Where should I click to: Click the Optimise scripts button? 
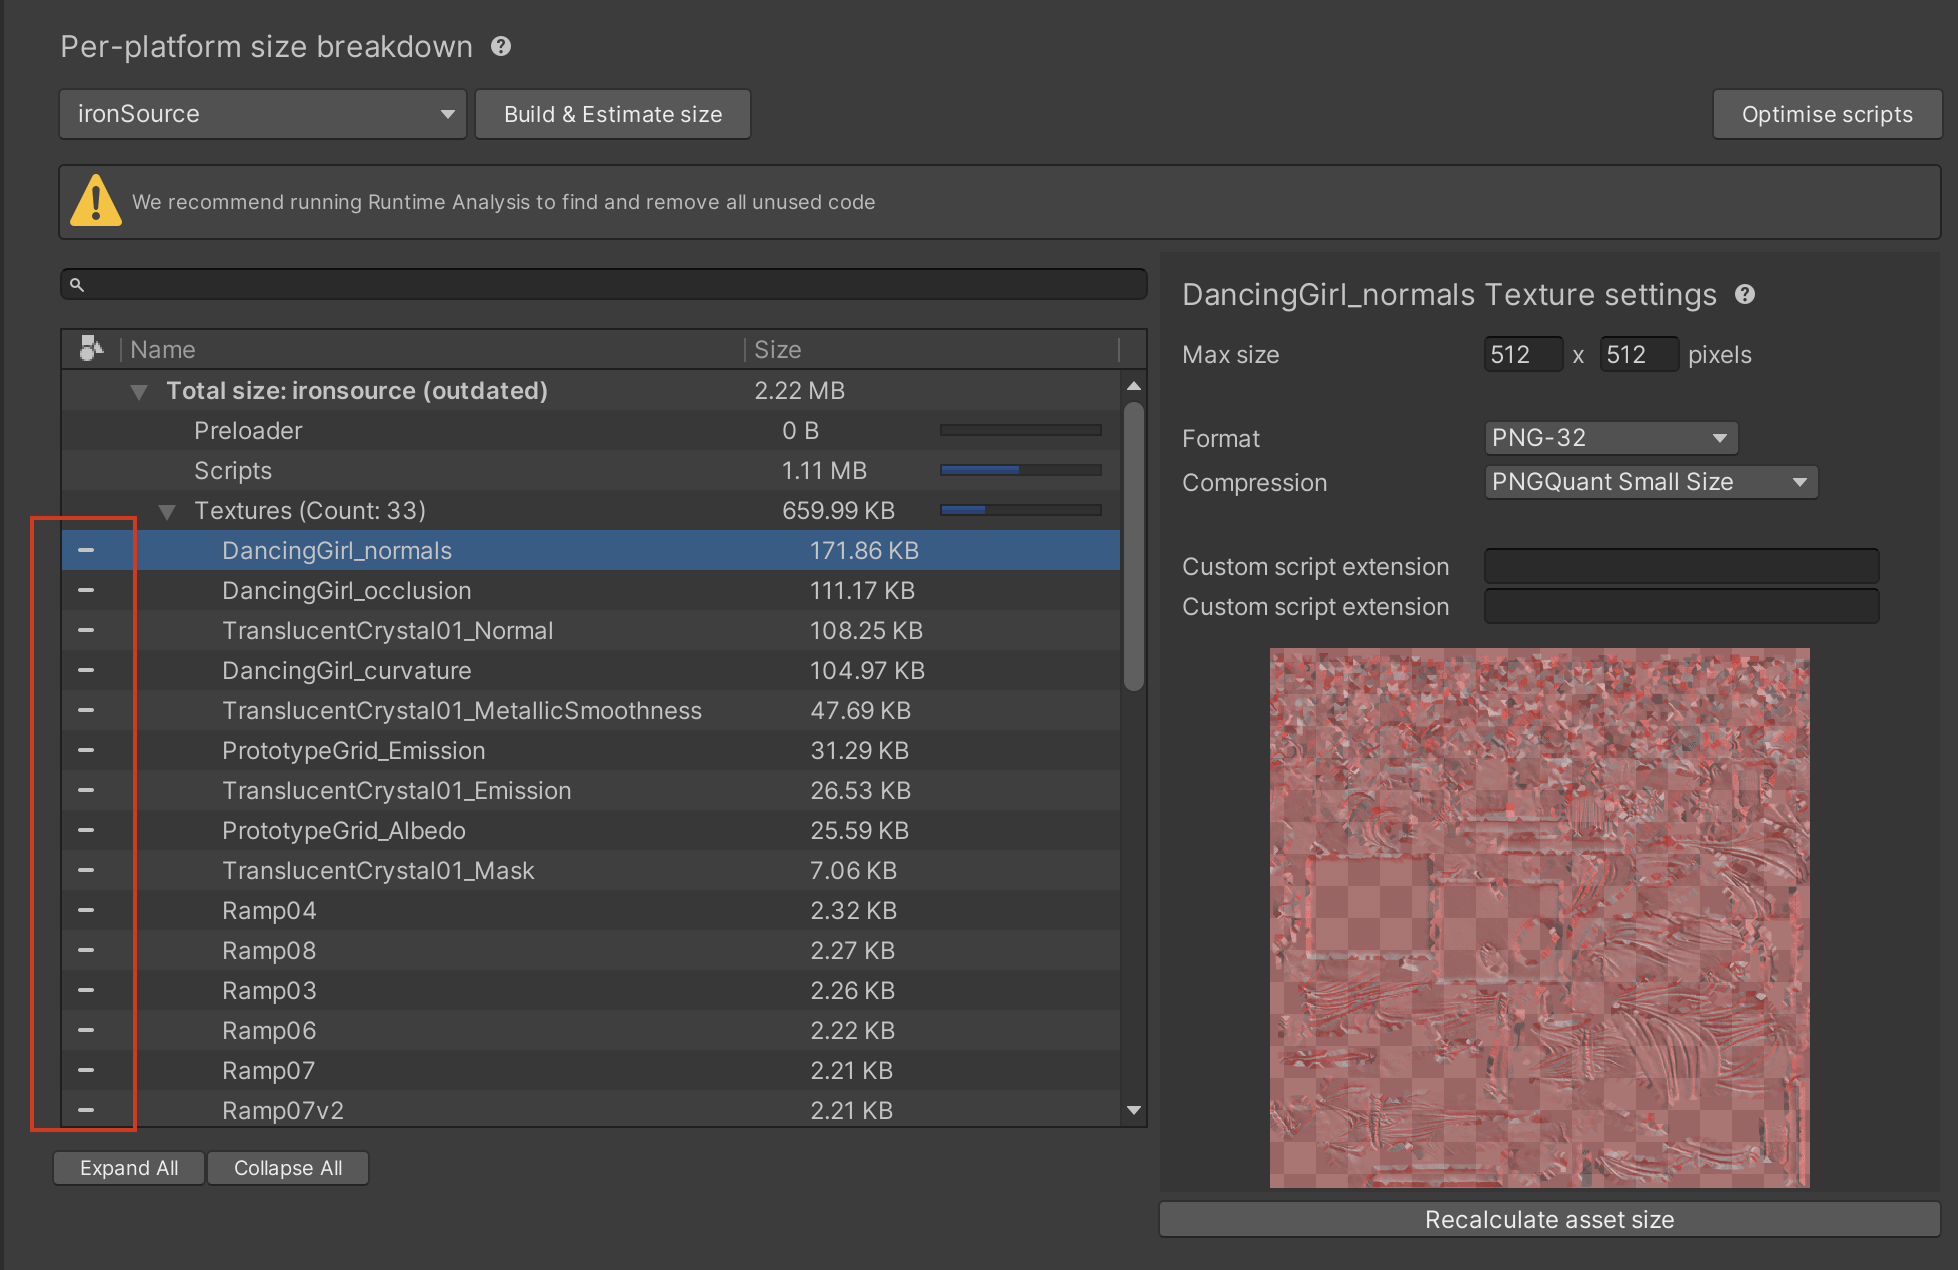pyautogui.click(x=1827, y=114)
